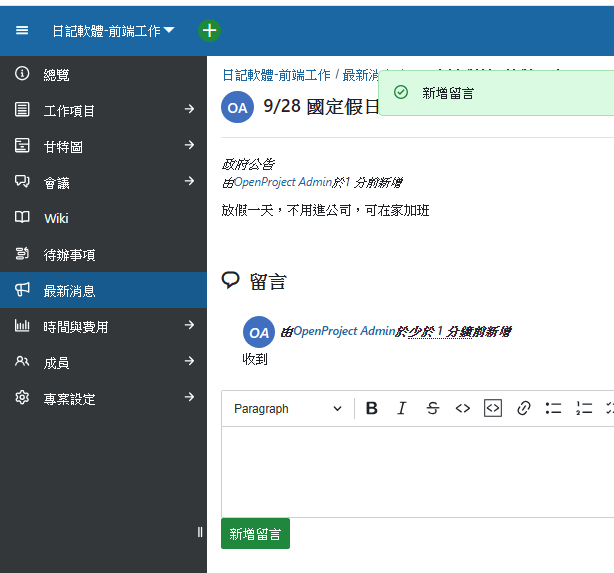The height and width of the screenshot is (573, 614).
Task: Click the 最新消息 megaphone icon
Action: [x=22, y=289]
